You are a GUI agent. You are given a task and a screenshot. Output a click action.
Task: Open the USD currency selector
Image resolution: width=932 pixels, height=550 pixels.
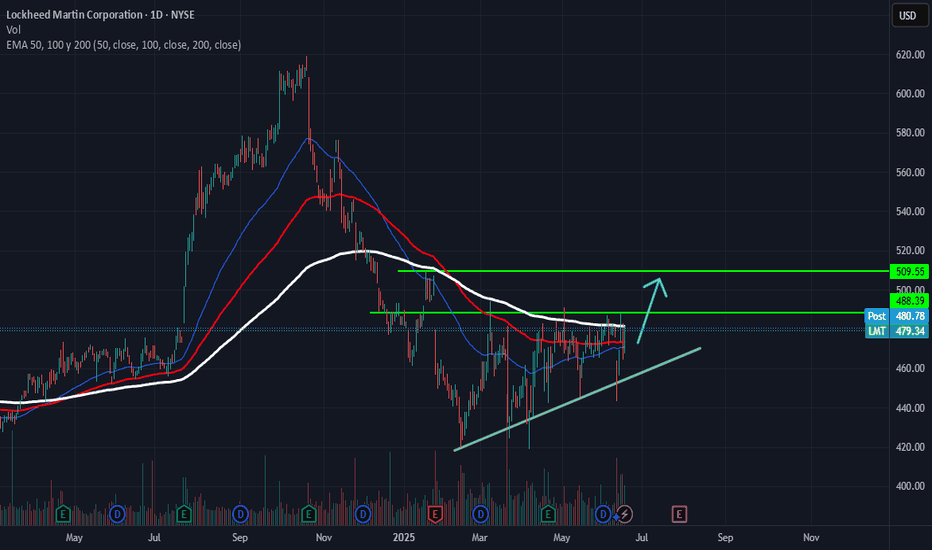tap(909, 15)
